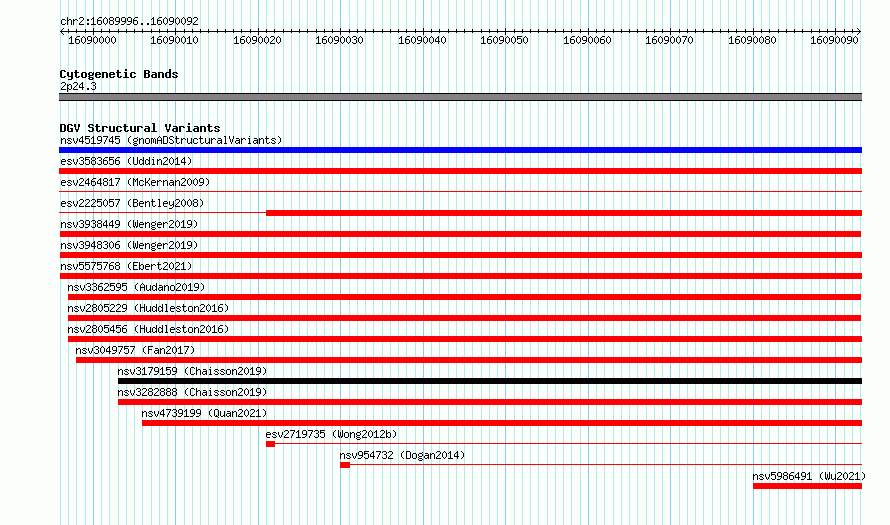
Task: Select the esv2719735 (Wong2012b) label
Action: (331, 434)
